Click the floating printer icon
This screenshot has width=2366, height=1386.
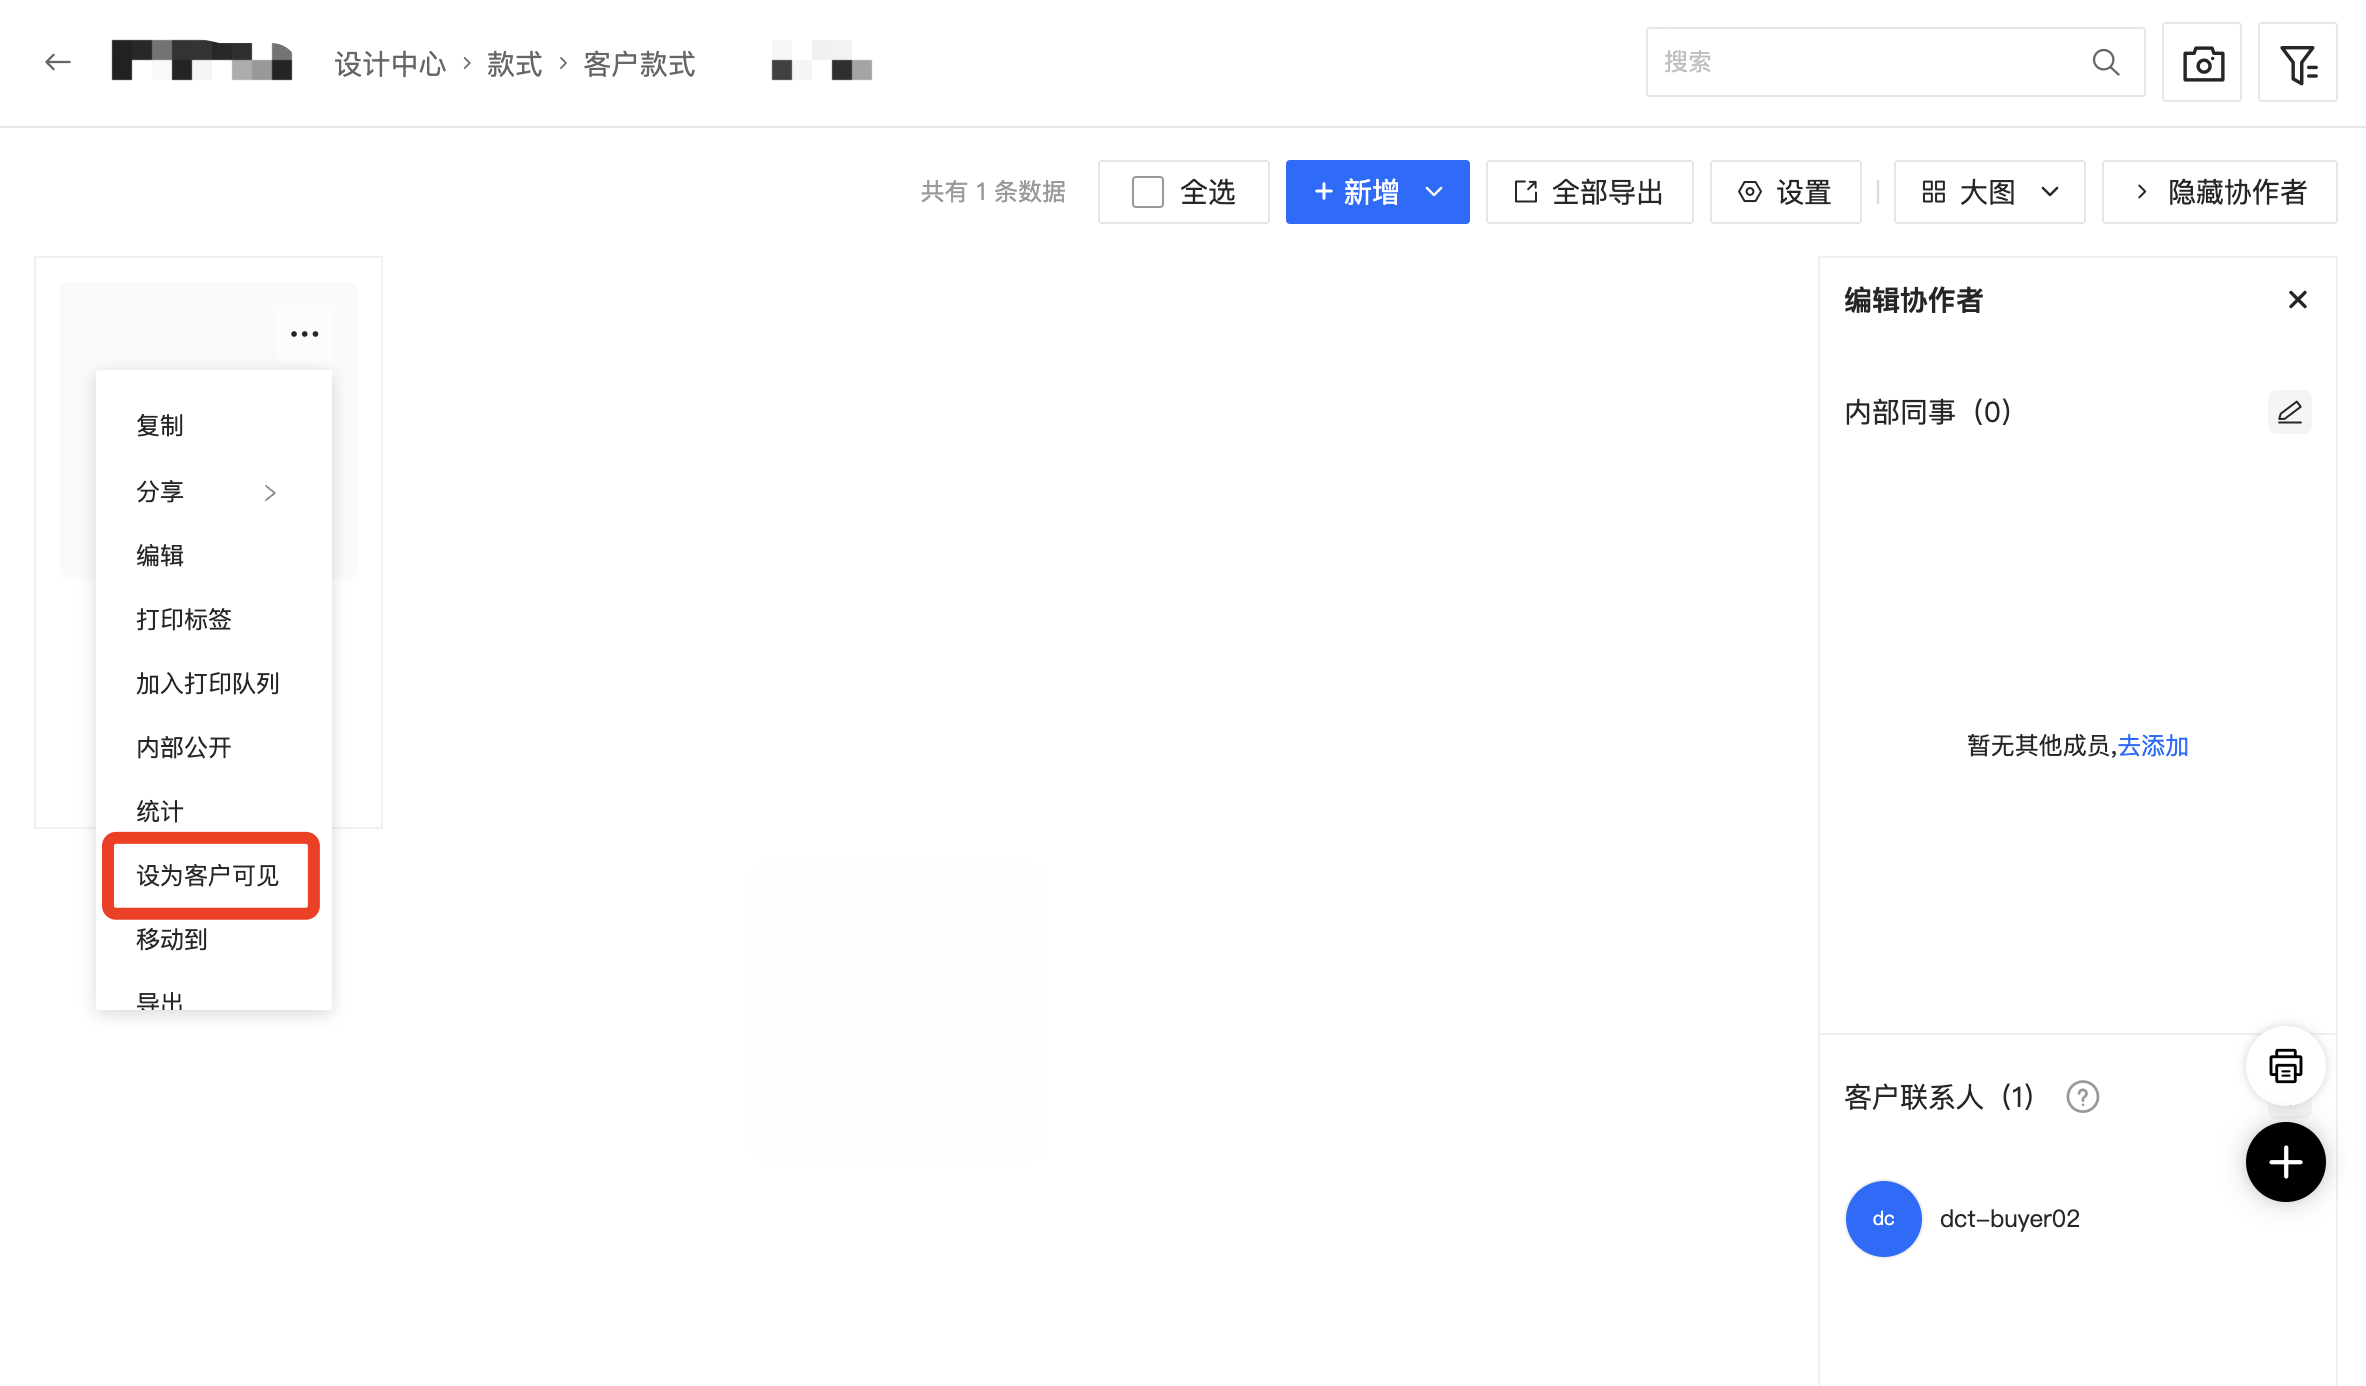[x=2285, y=1066]
